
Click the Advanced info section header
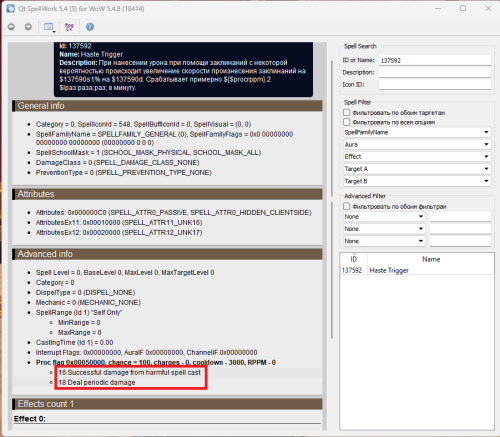[x=167, y=254]
